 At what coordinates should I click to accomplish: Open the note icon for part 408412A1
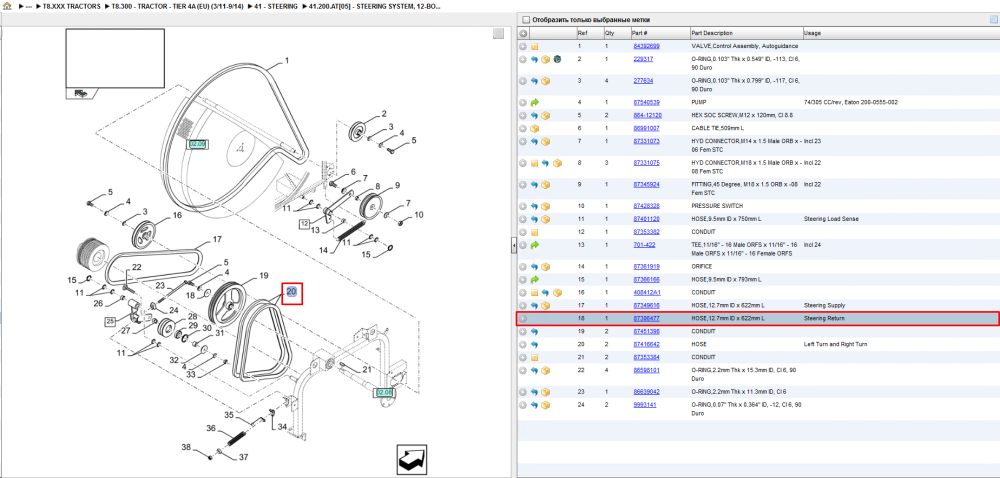coord(534,293)
